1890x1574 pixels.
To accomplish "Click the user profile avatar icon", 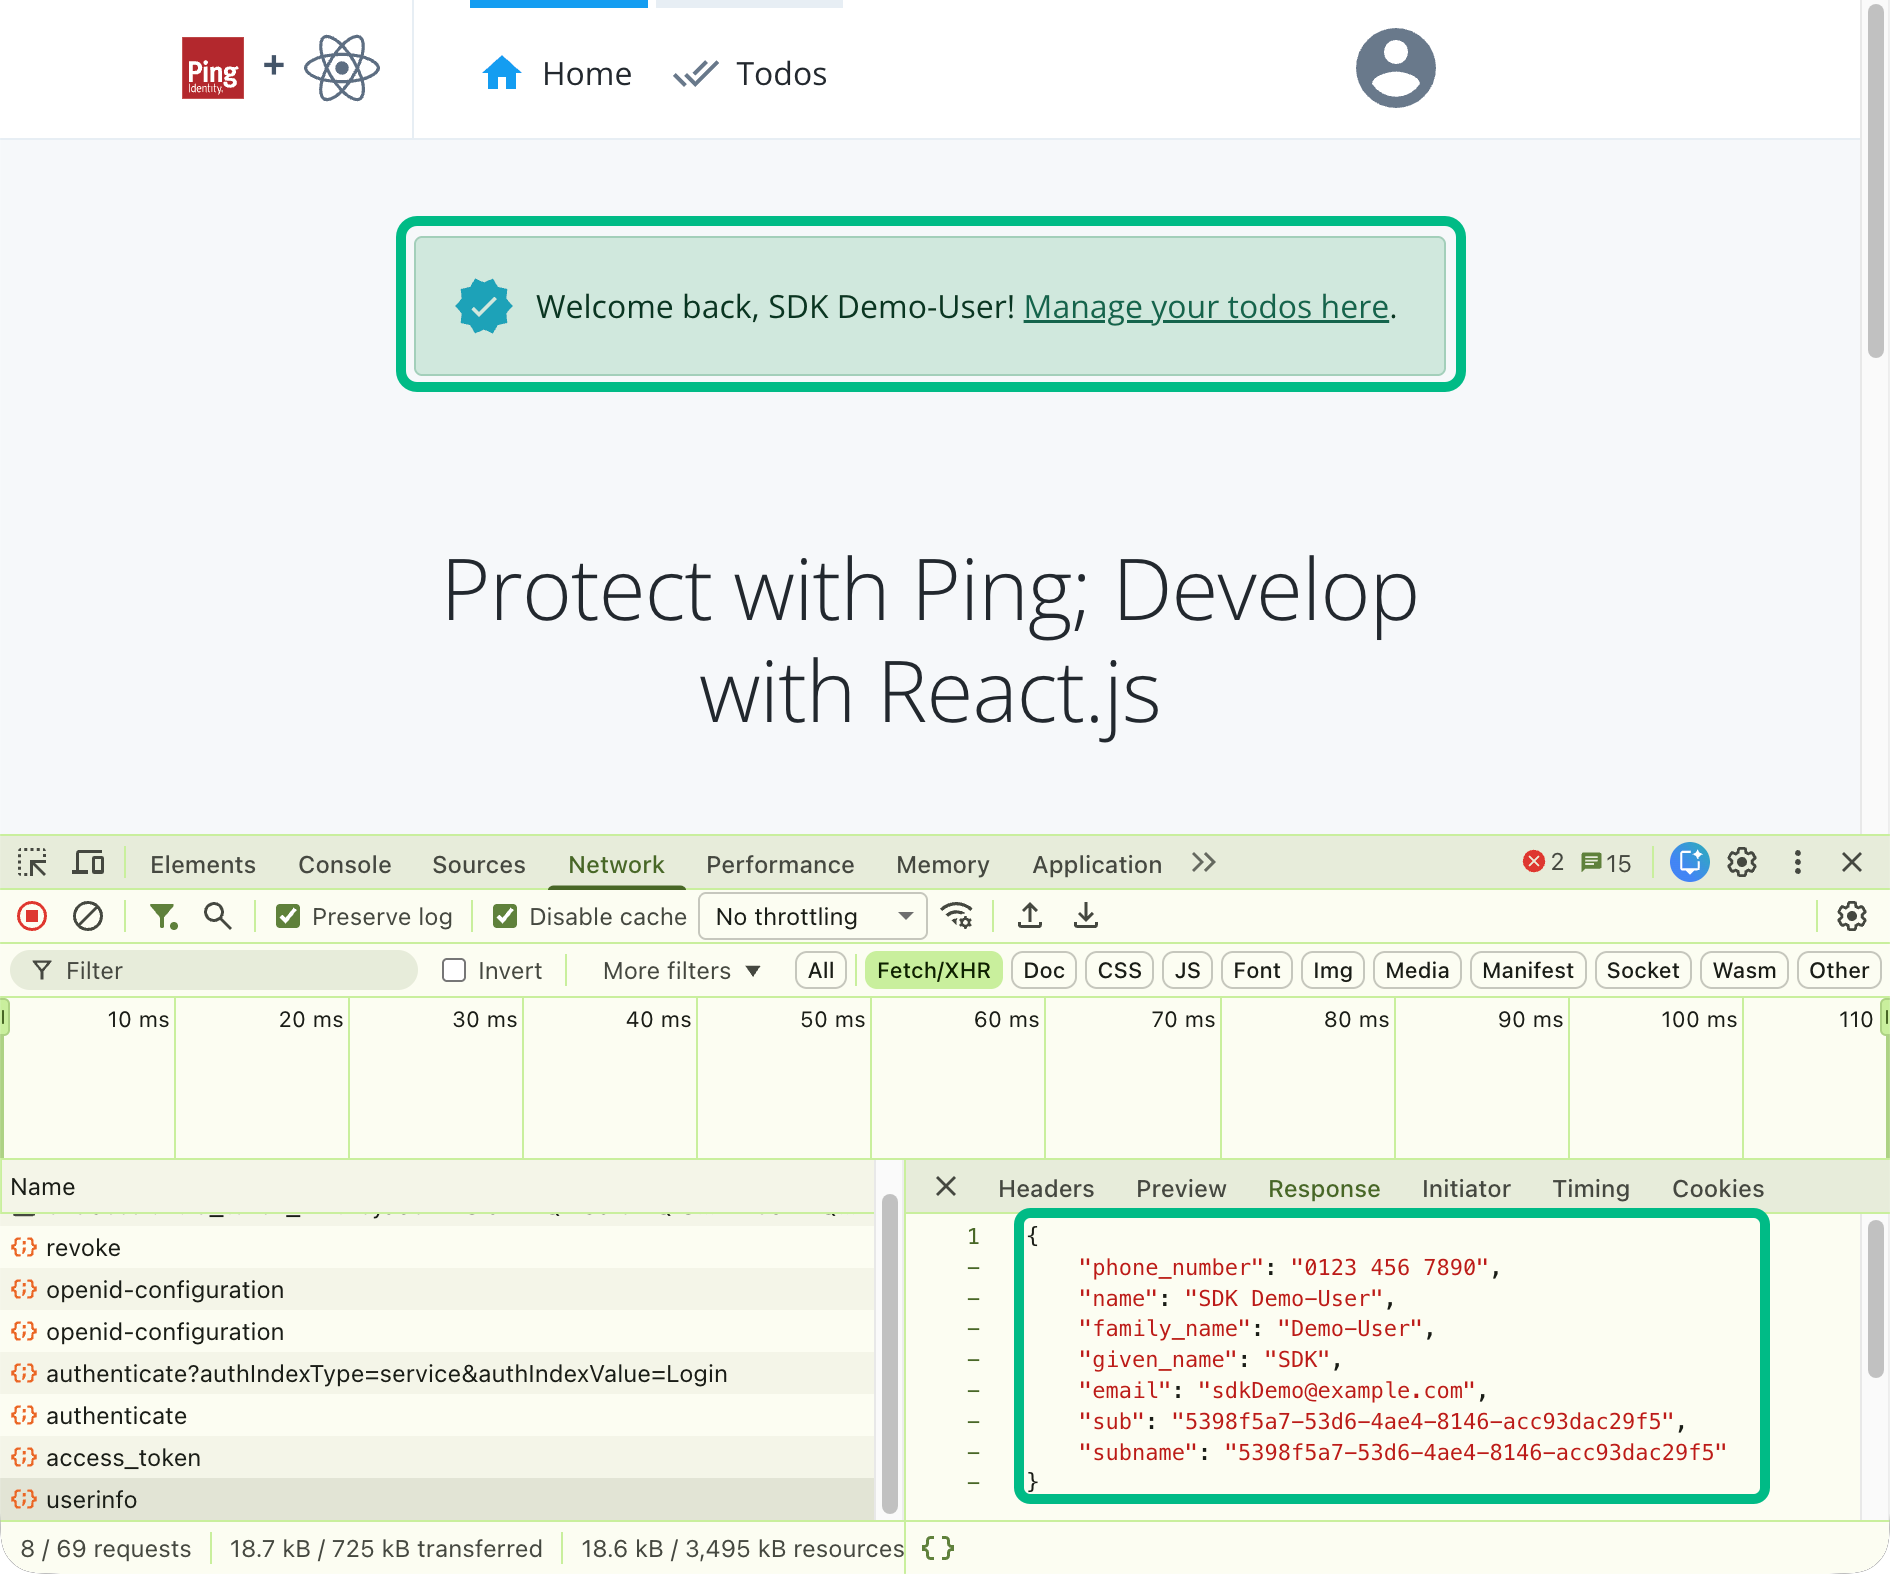I will pos(1394,68).
